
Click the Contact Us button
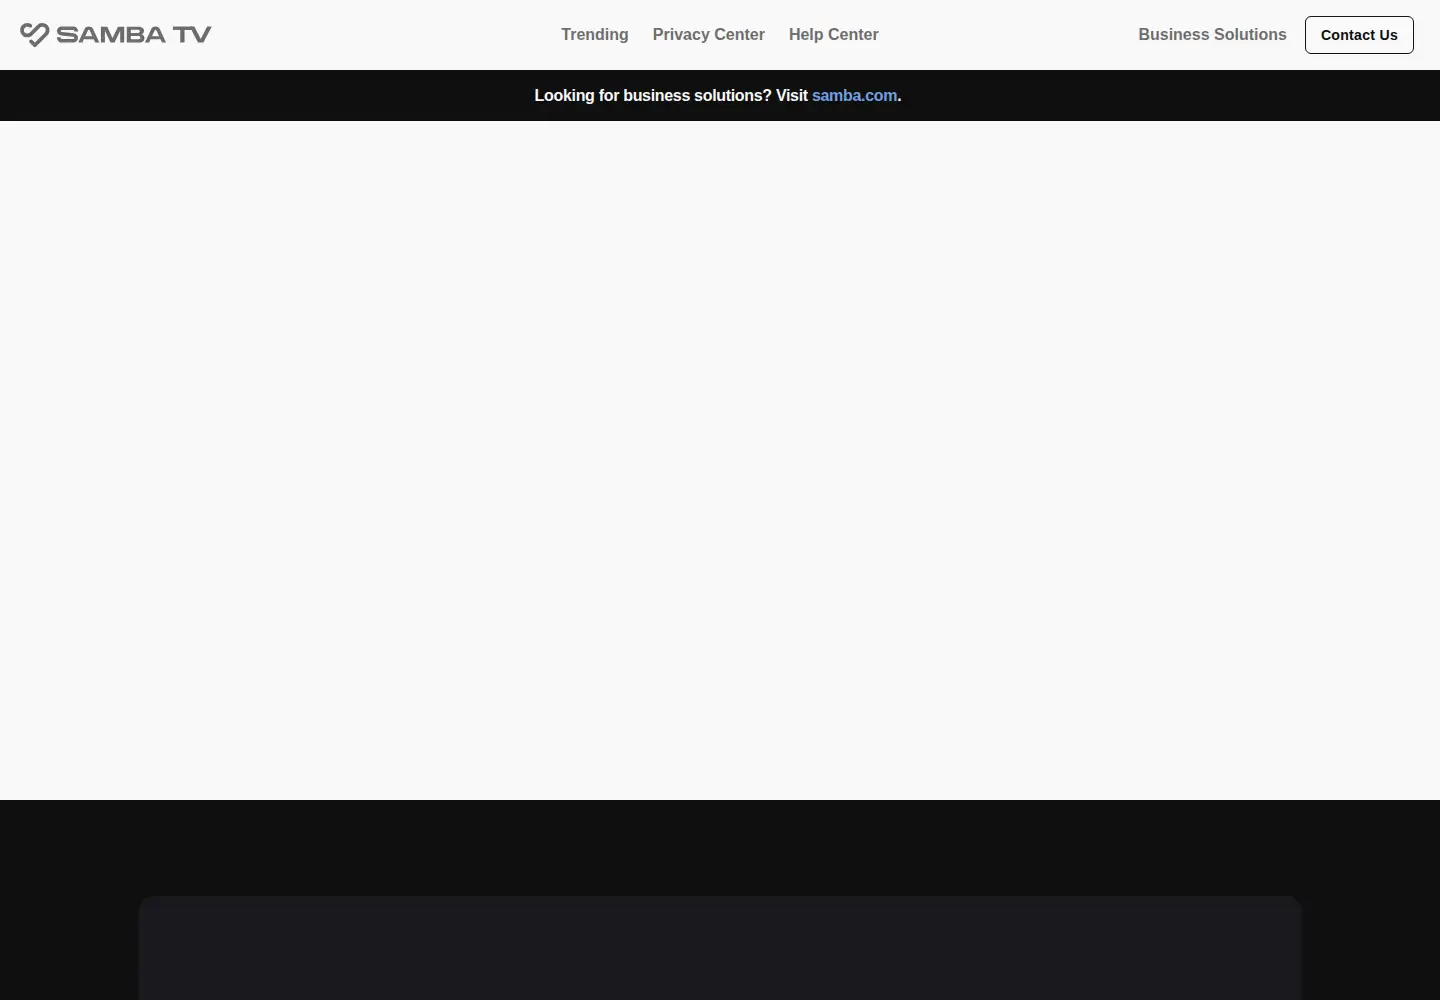coord(1359,35)
